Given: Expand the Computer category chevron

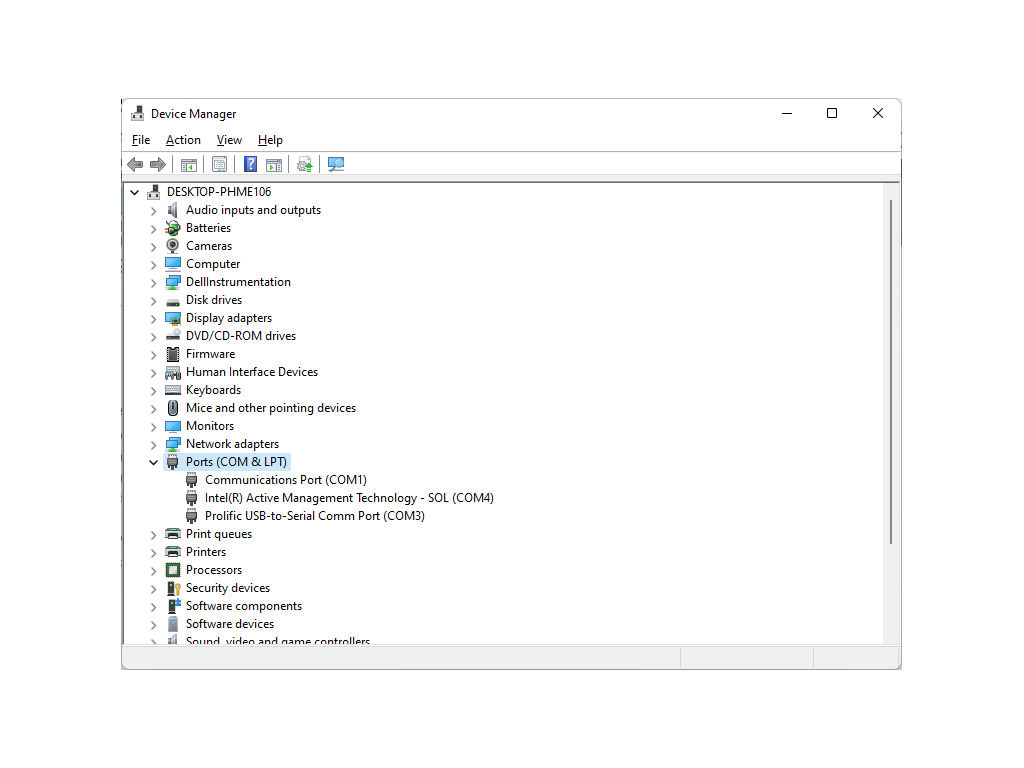Looking at the screenshot, I should 153,265.
